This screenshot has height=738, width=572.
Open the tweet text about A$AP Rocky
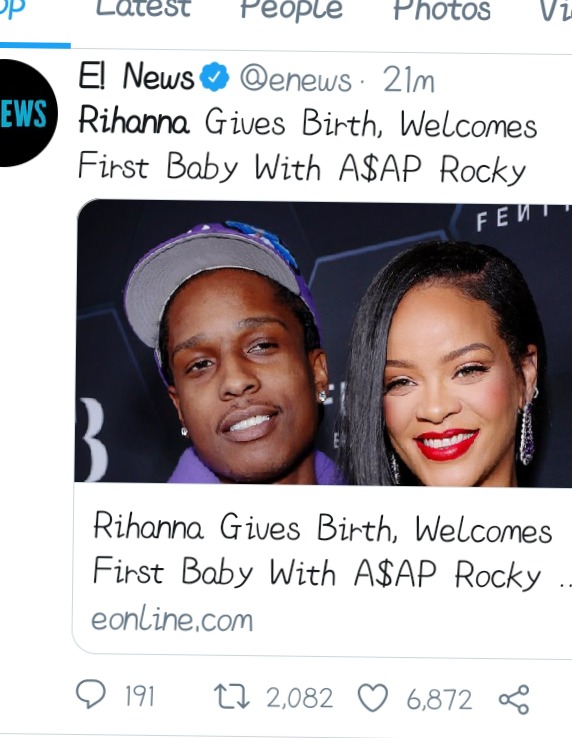pos(307,145)
